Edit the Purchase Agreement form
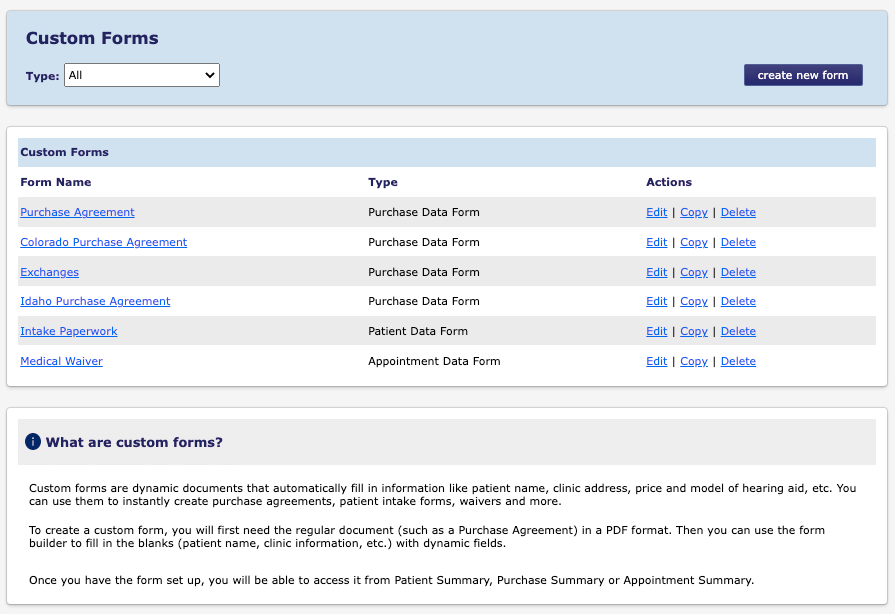 (x=656, y=212)
